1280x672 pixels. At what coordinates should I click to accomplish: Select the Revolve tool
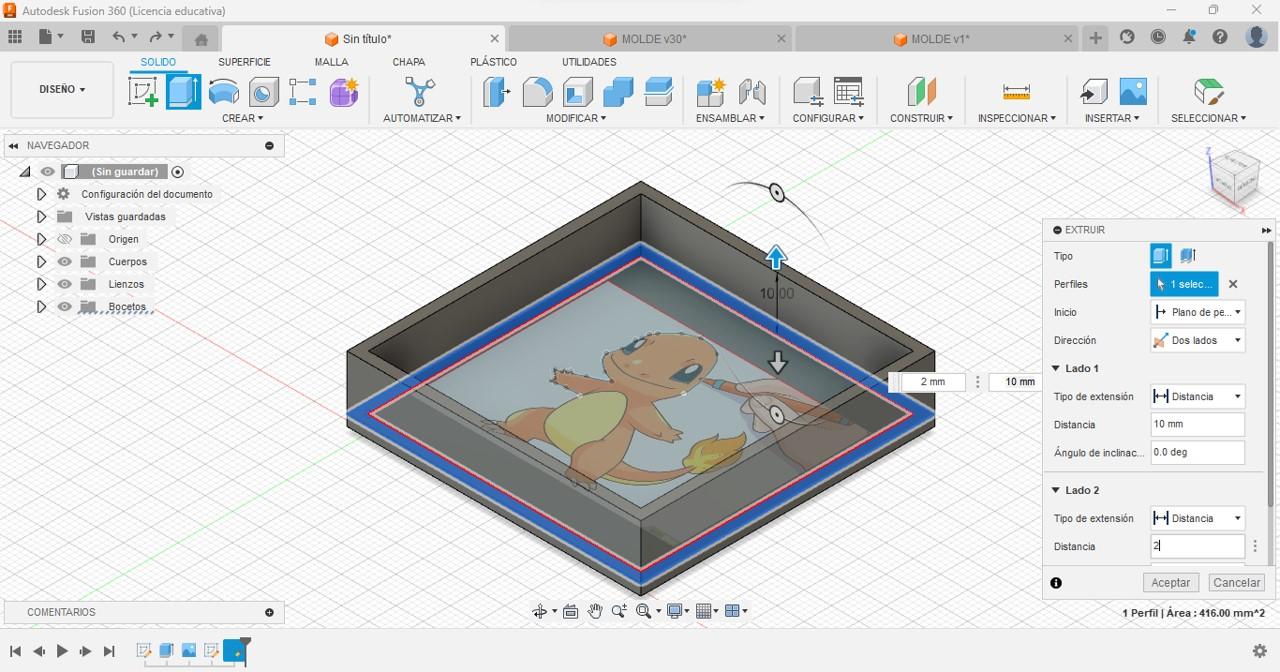tap(224, 92)
